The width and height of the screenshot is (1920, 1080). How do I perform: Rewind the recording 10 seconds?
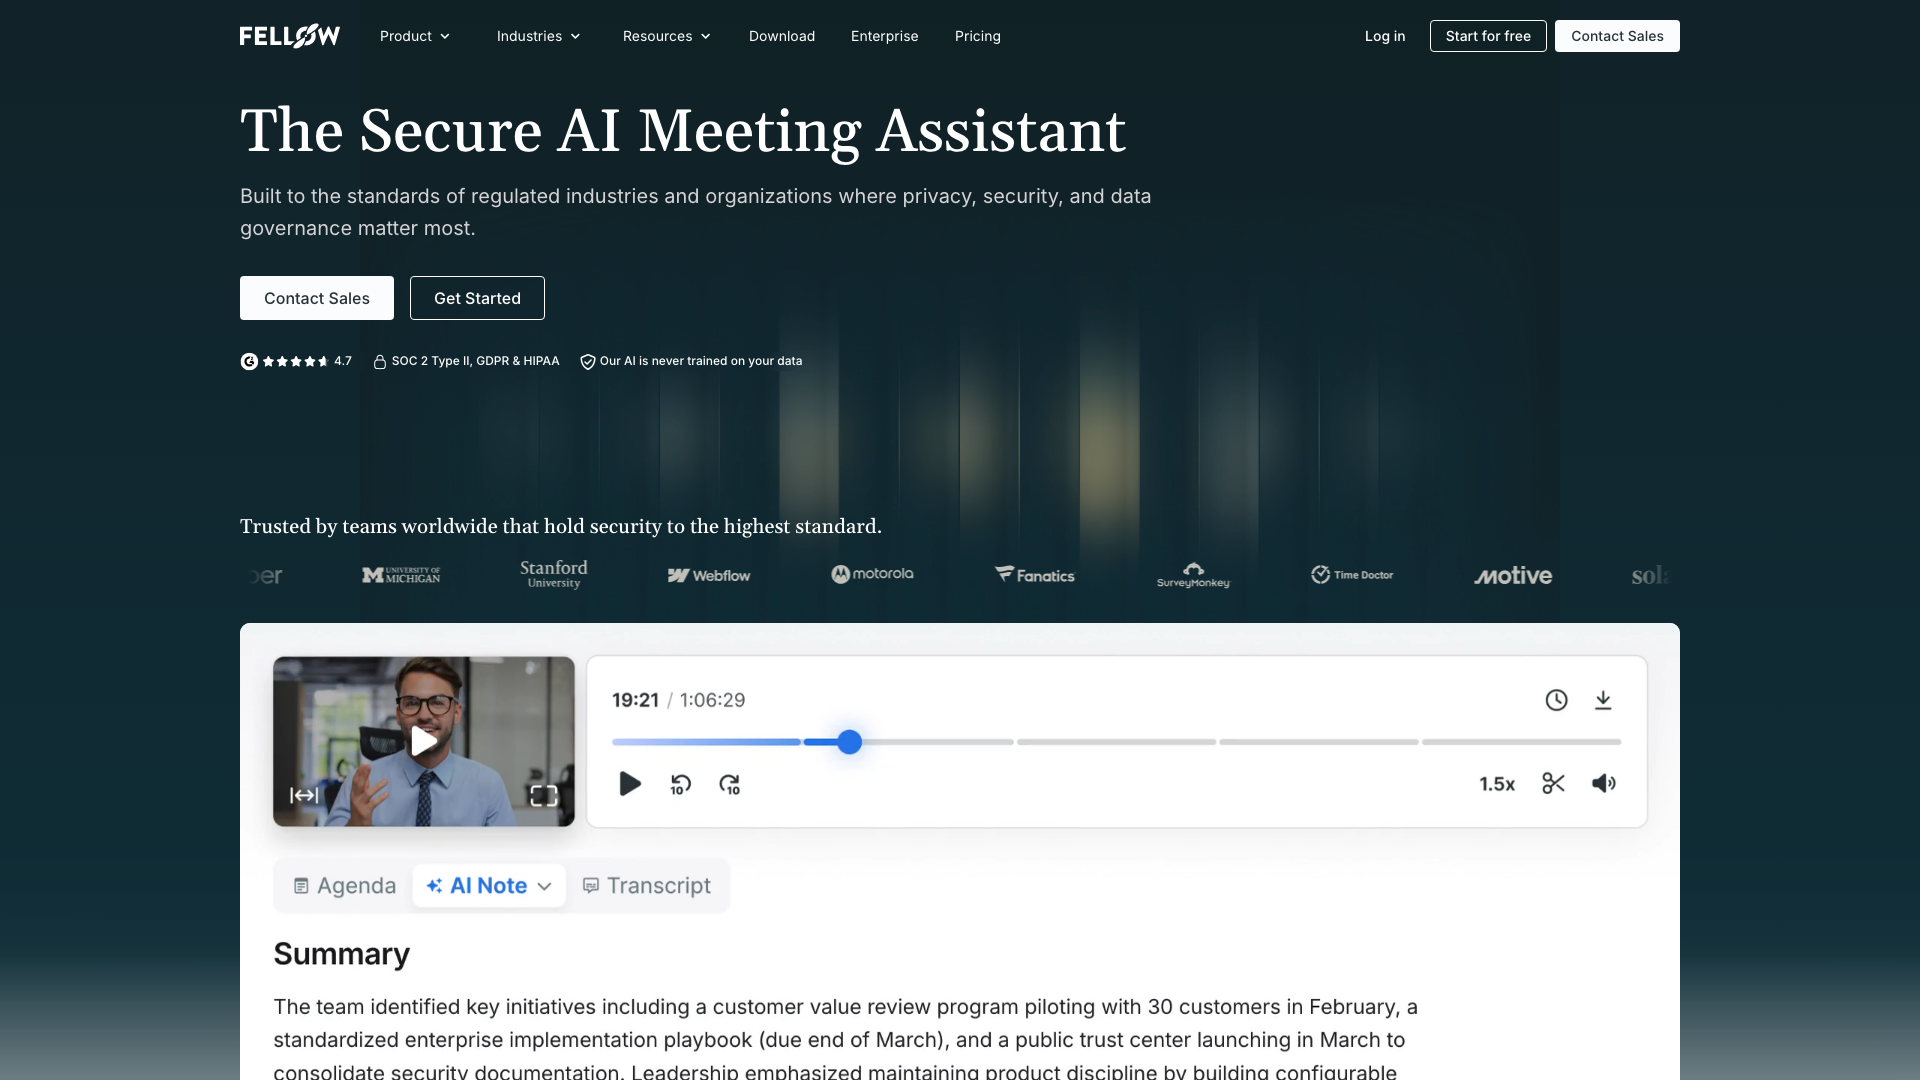(x=681, y=785)
